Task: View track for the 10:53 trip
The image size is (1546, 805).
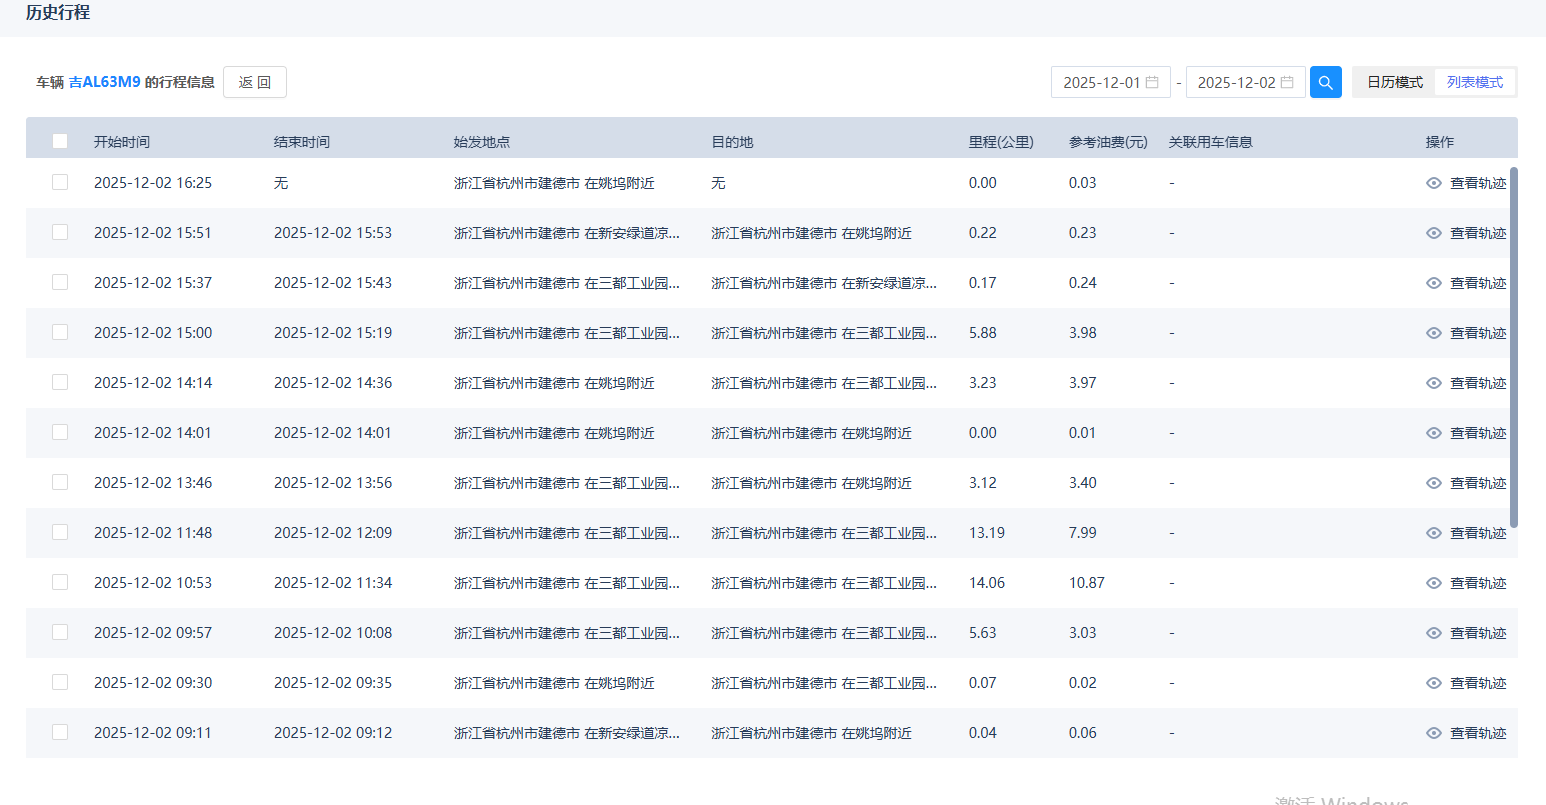Action: 1466,583
